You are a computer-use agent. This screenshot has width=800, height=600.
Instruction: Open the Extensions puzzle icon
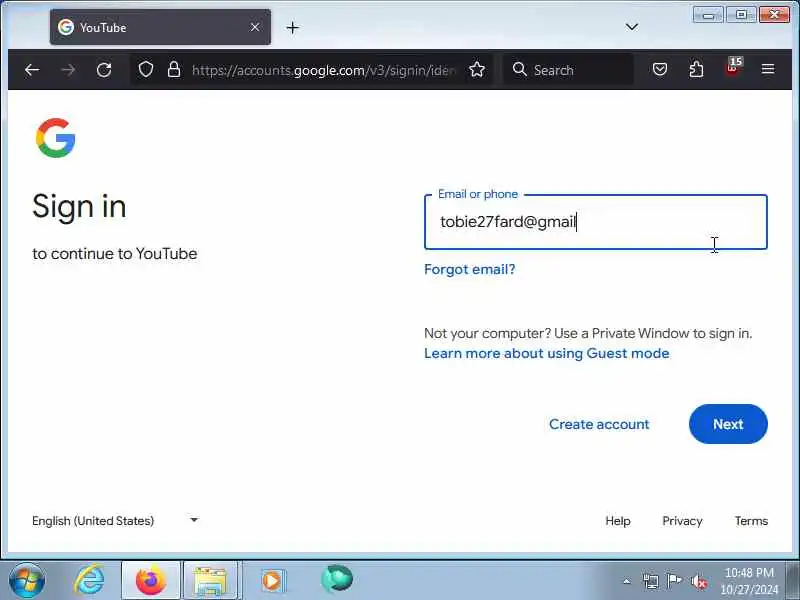point(696,69)
